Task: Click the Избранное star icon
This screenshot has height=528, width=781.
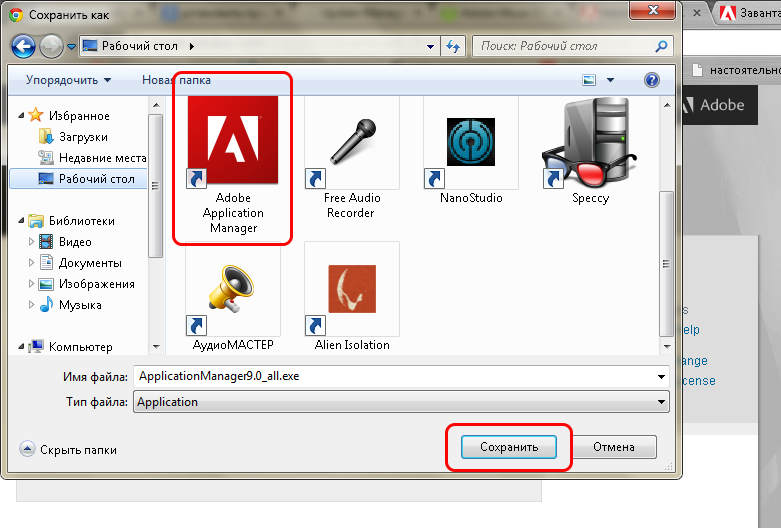Action: point(35,115)
